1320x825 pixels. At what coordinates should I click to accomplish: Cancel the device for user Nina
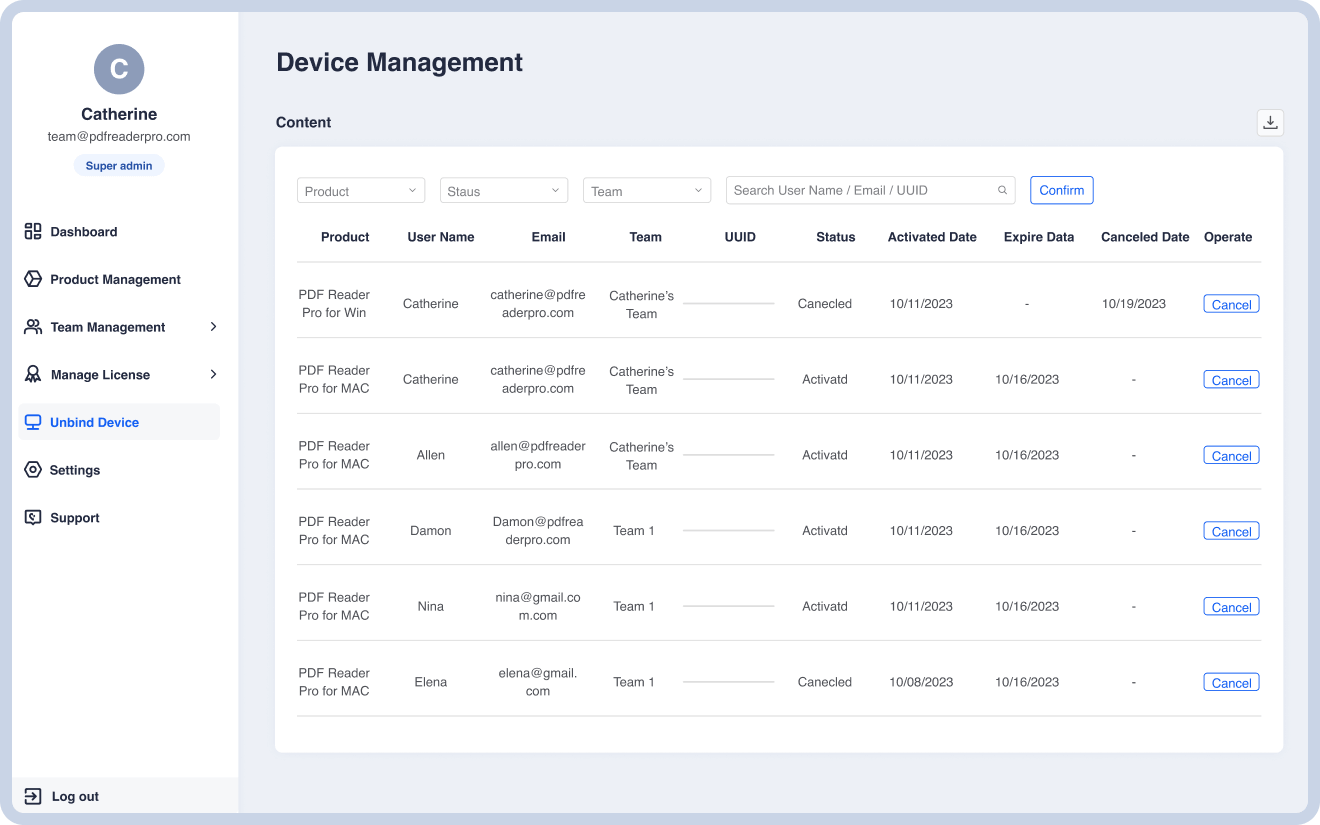1231,607
